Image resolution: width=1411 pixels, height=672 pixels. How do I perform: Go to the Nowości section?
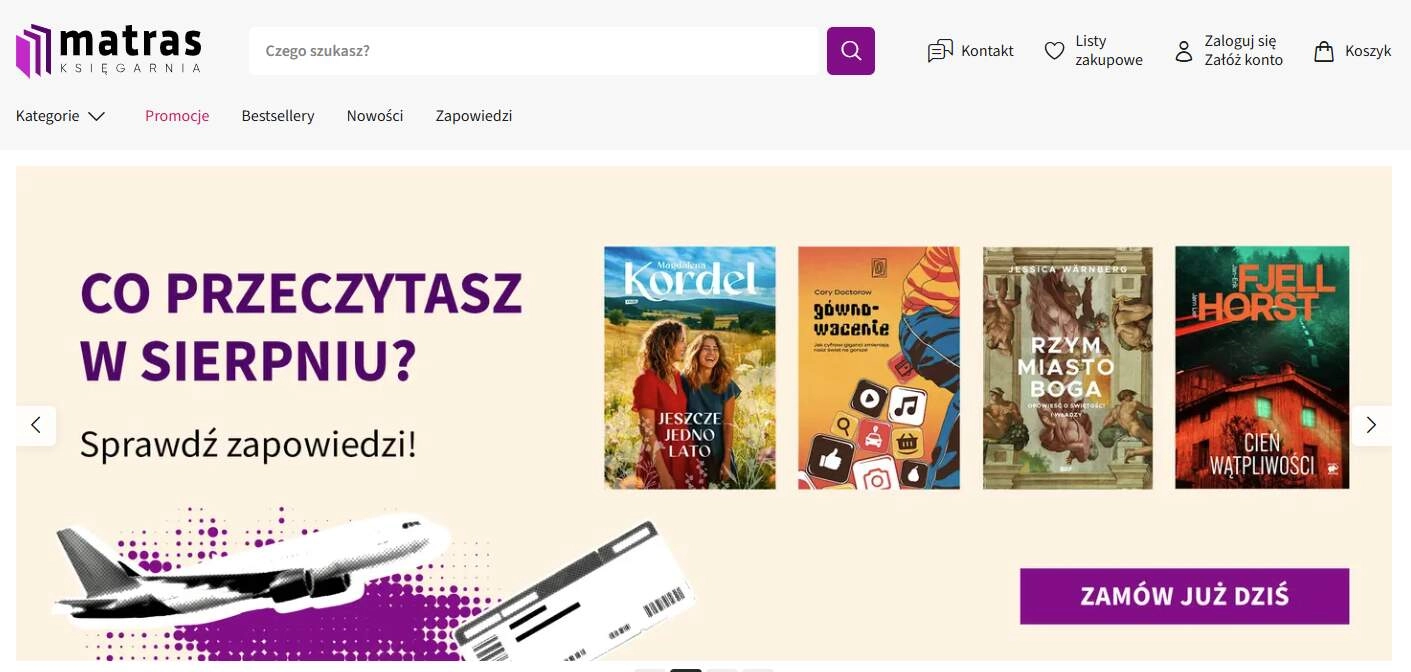(375, 116)
